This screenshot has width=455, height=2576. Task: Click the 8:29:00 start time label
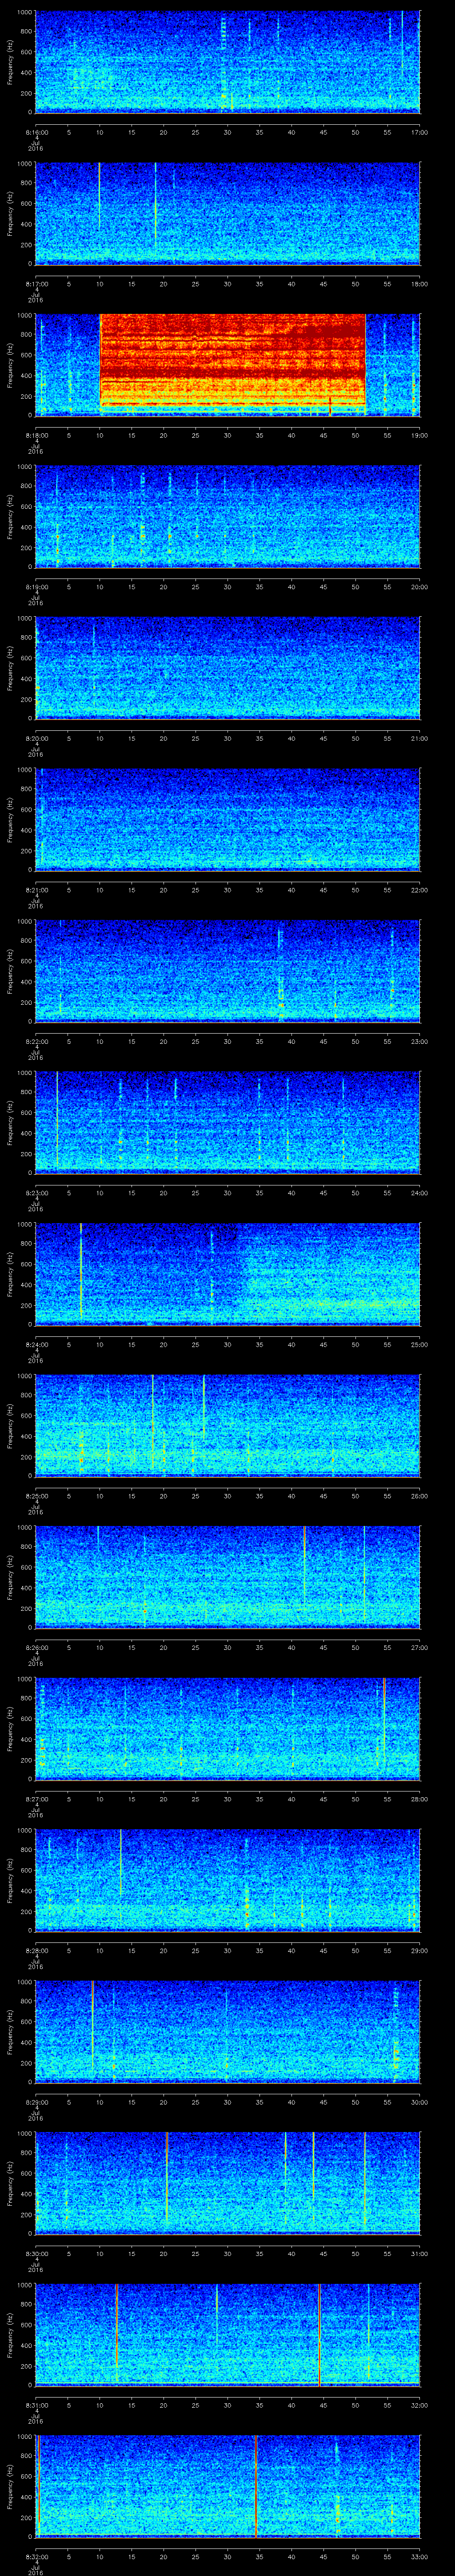(37, 2102)
